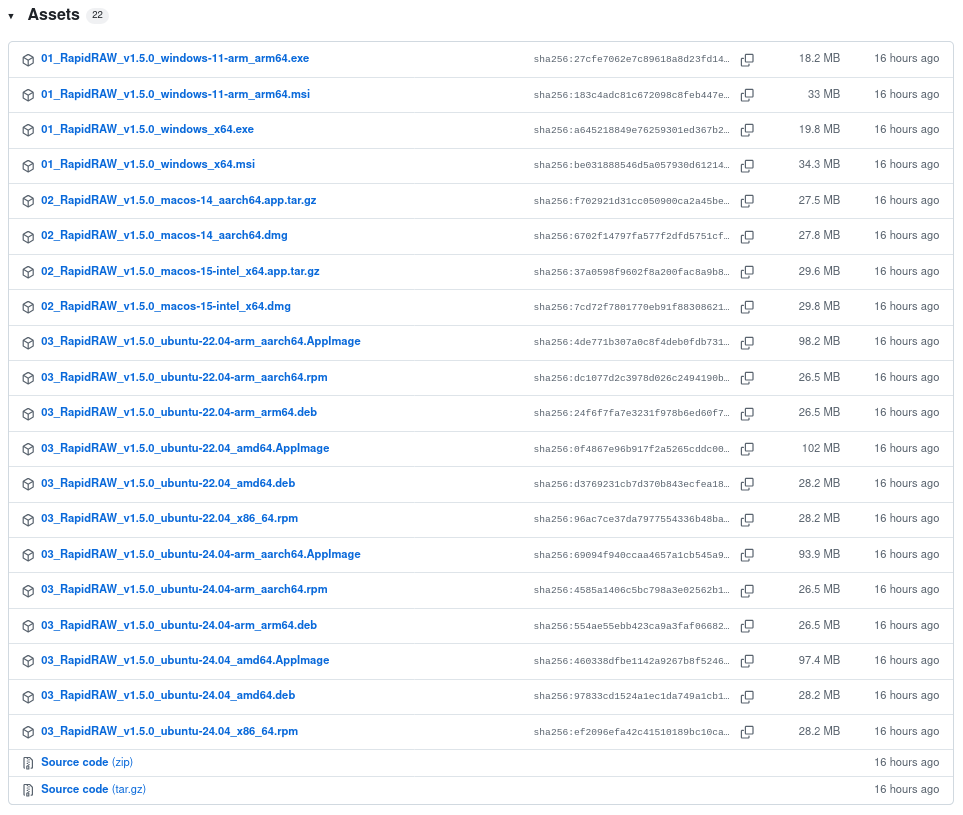
Task: Download 01_RapidRAW_v1.5.0_windows-11-arm_arm64.exe
Action: point(175,58)
